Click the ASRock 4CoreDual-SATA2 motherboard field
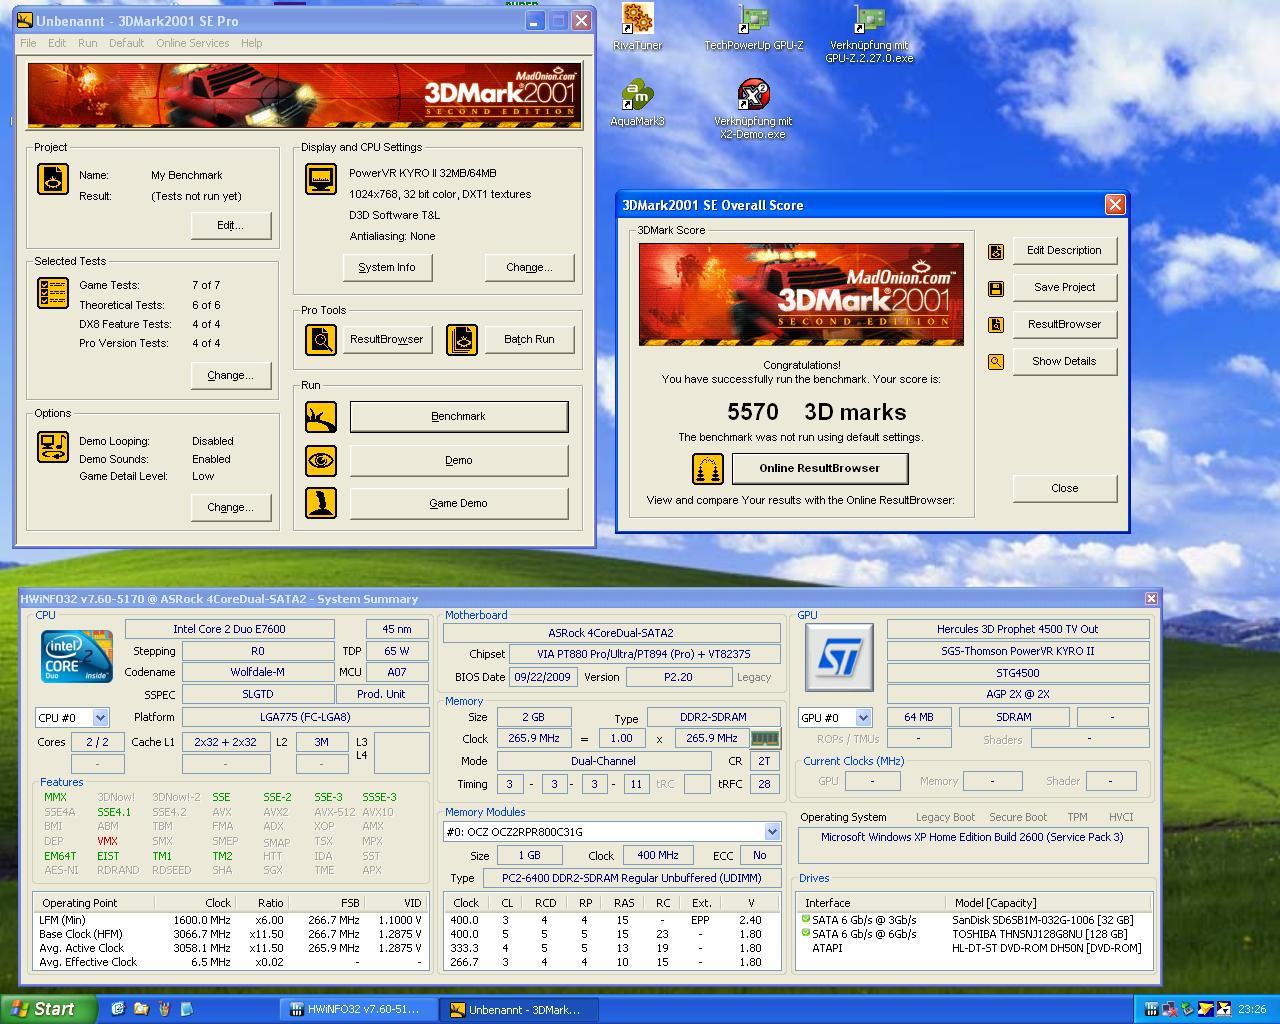The width and height of the screenshot is (1280, 1024). pyautogui.click(x=611, y=633)
